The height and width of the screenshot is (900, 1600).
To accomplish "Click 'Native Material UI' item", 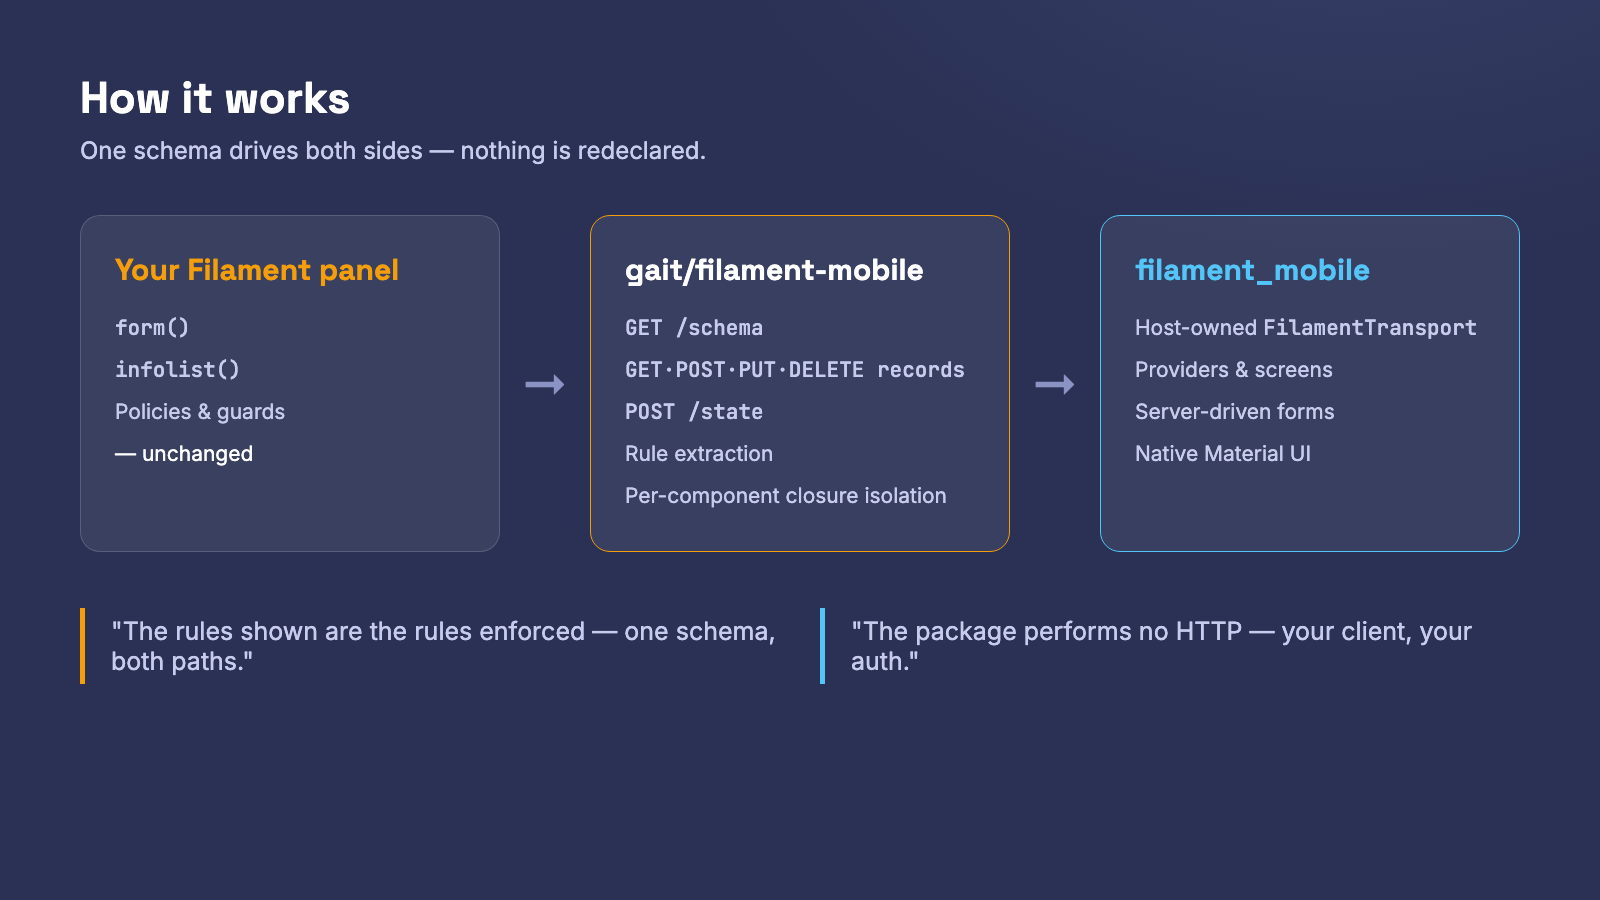I will pos(1223,453).
